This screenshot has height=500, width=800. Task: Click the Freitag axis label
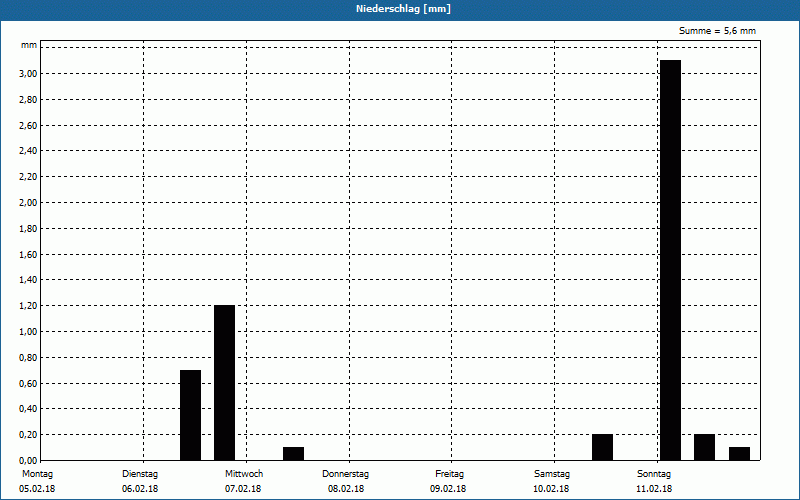tap(449, 474)
